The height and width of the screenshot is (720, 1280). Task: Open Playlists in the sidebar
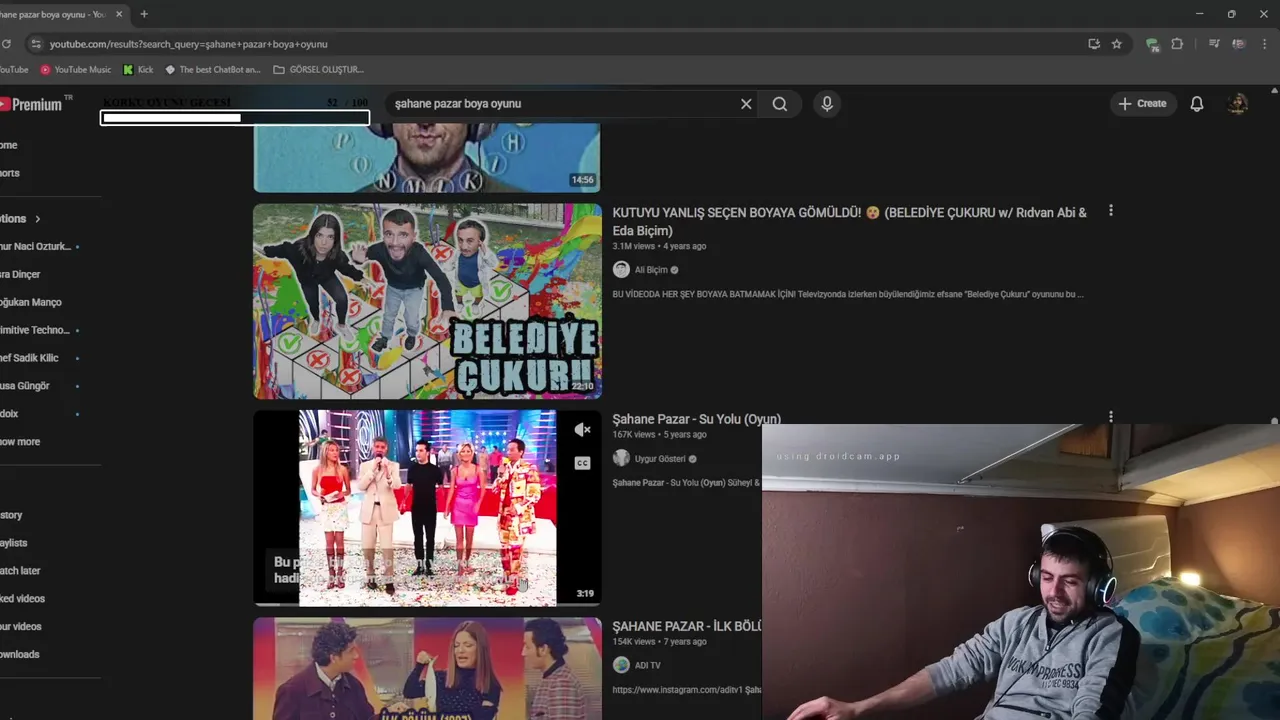(x=14, y=543)
